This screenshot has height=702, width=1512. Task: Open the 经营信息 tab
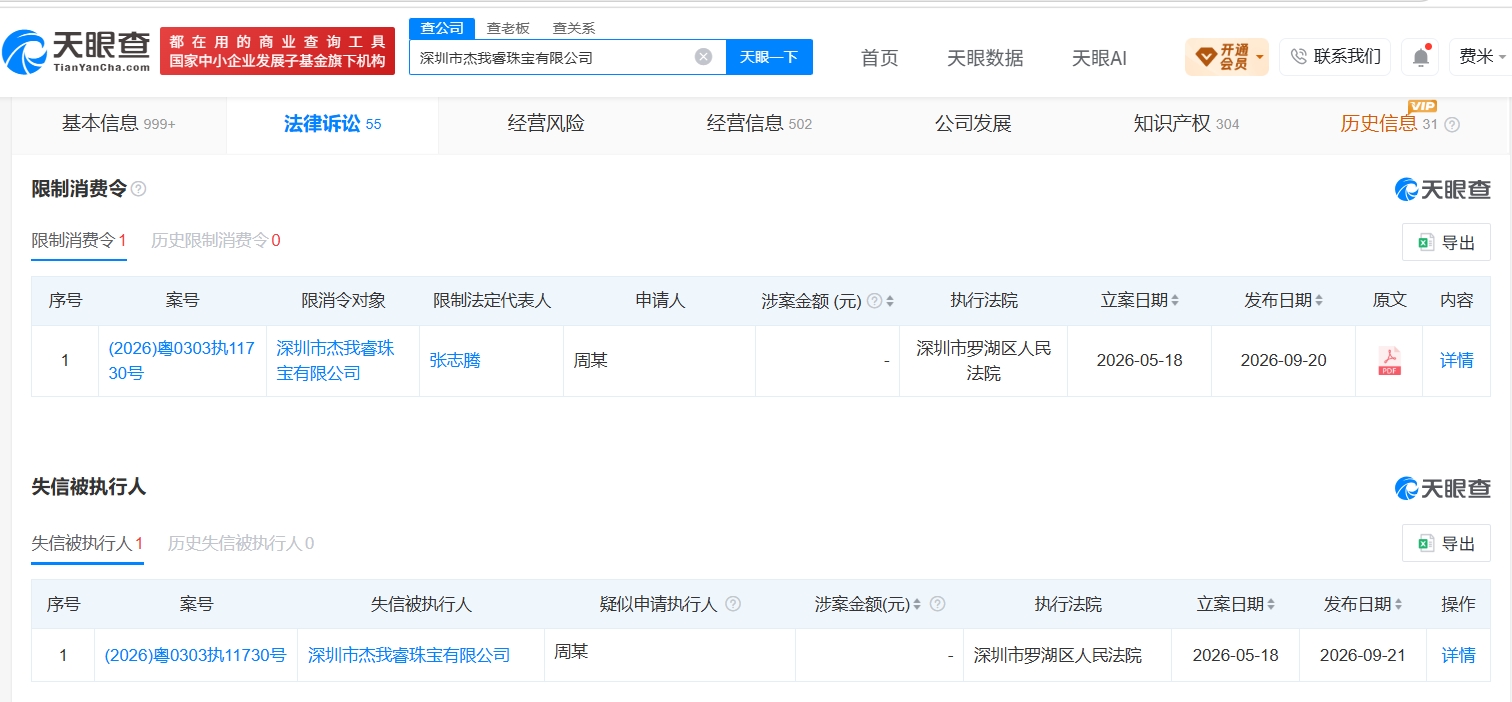point(759,124)
